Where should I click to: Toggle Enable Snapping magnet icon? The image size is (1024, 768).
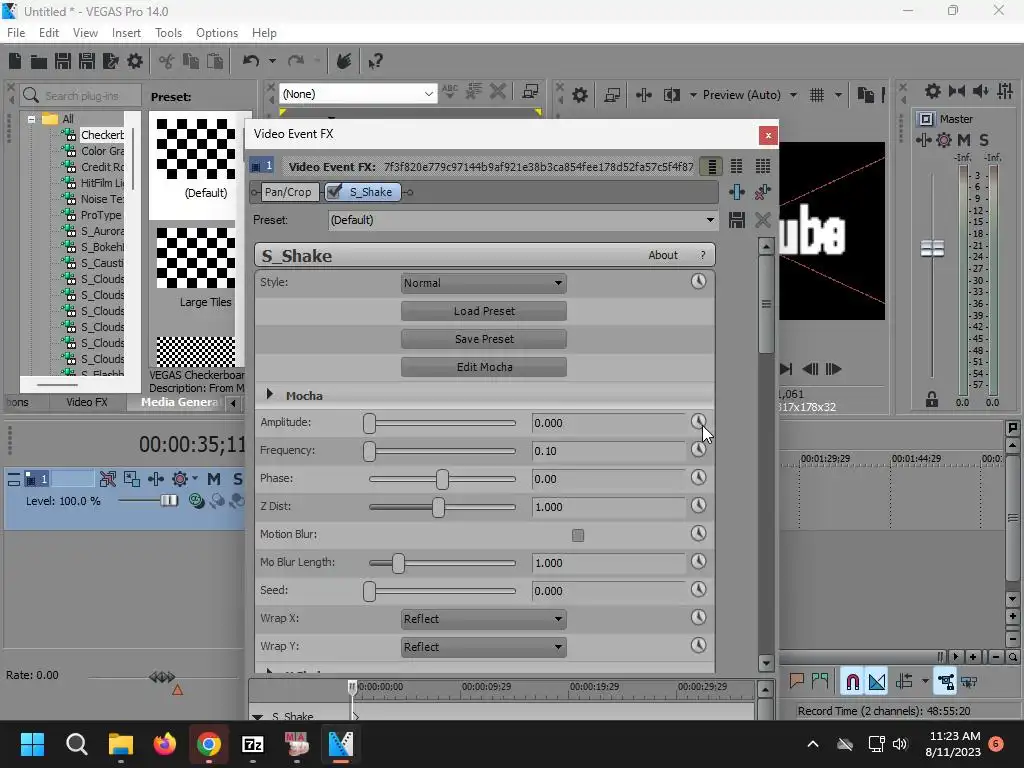point(852,682)
